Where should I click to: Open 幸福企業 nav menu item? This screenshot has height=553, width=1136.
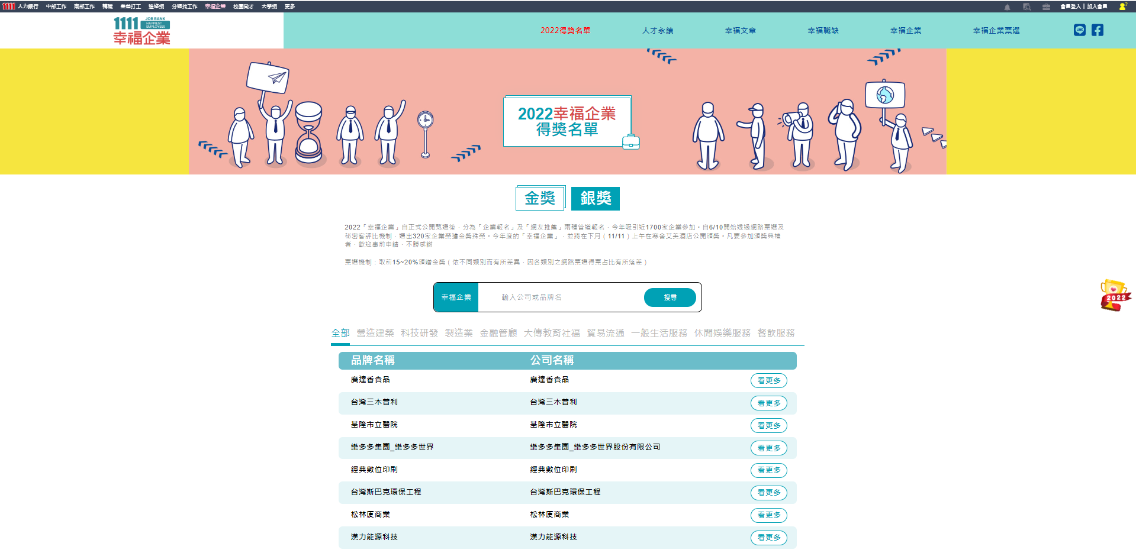[x=906, y=31]
